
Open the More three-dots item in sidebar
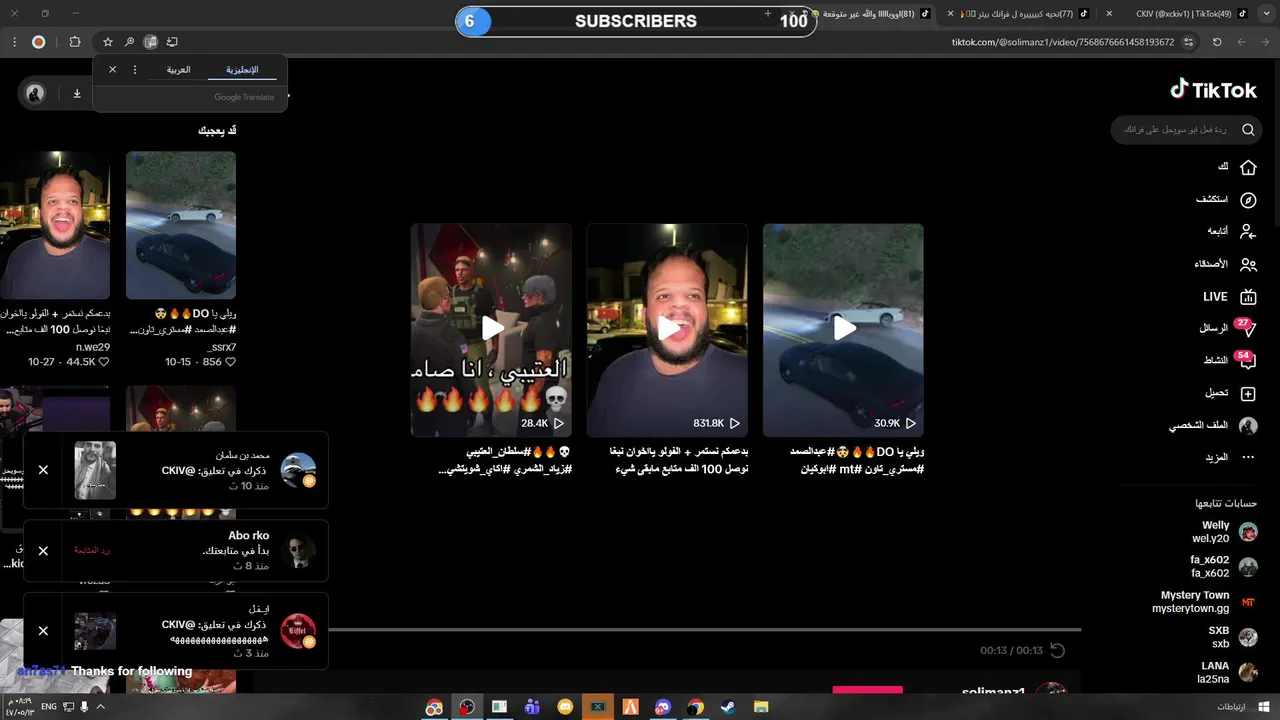pos(1248,457)
